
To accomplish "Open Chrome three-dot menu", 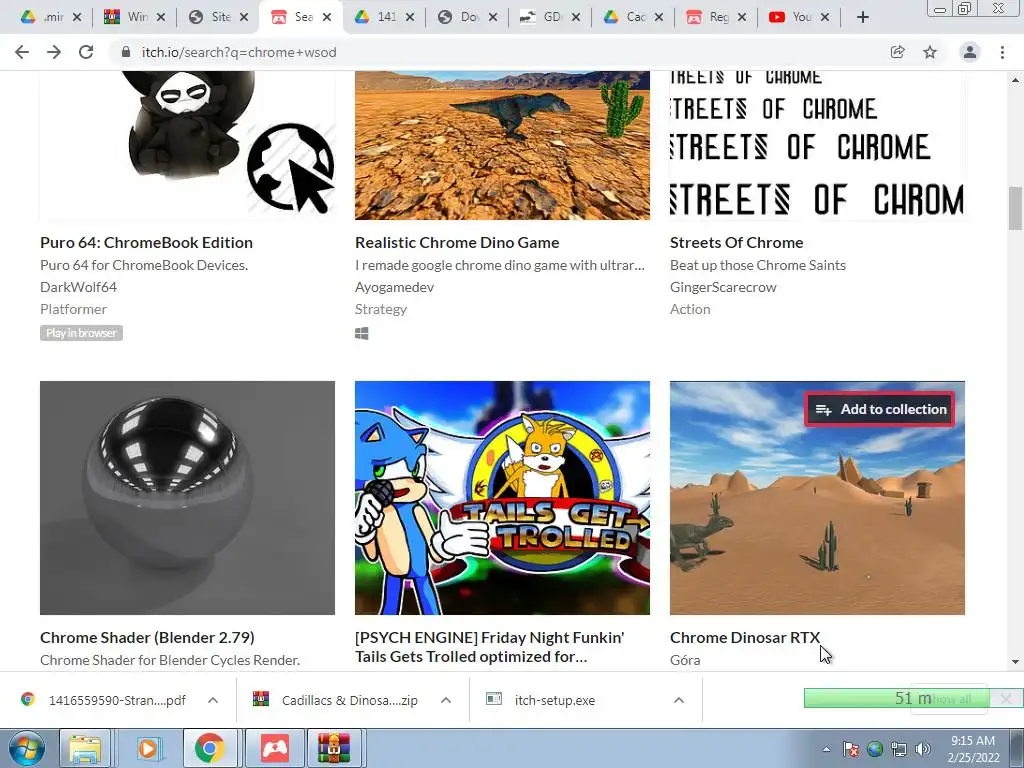I will point(1002,52).
